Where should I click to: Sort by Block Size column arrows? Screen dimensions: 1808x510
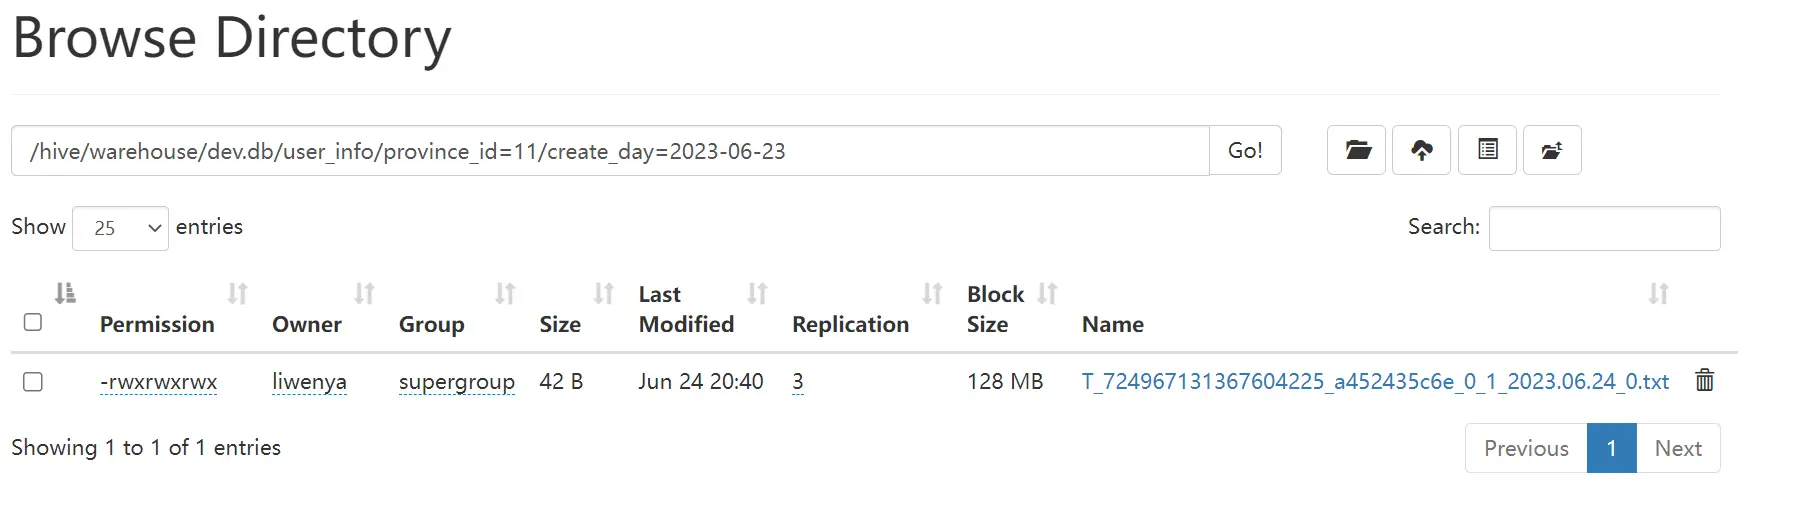(x=1047, y=293)
